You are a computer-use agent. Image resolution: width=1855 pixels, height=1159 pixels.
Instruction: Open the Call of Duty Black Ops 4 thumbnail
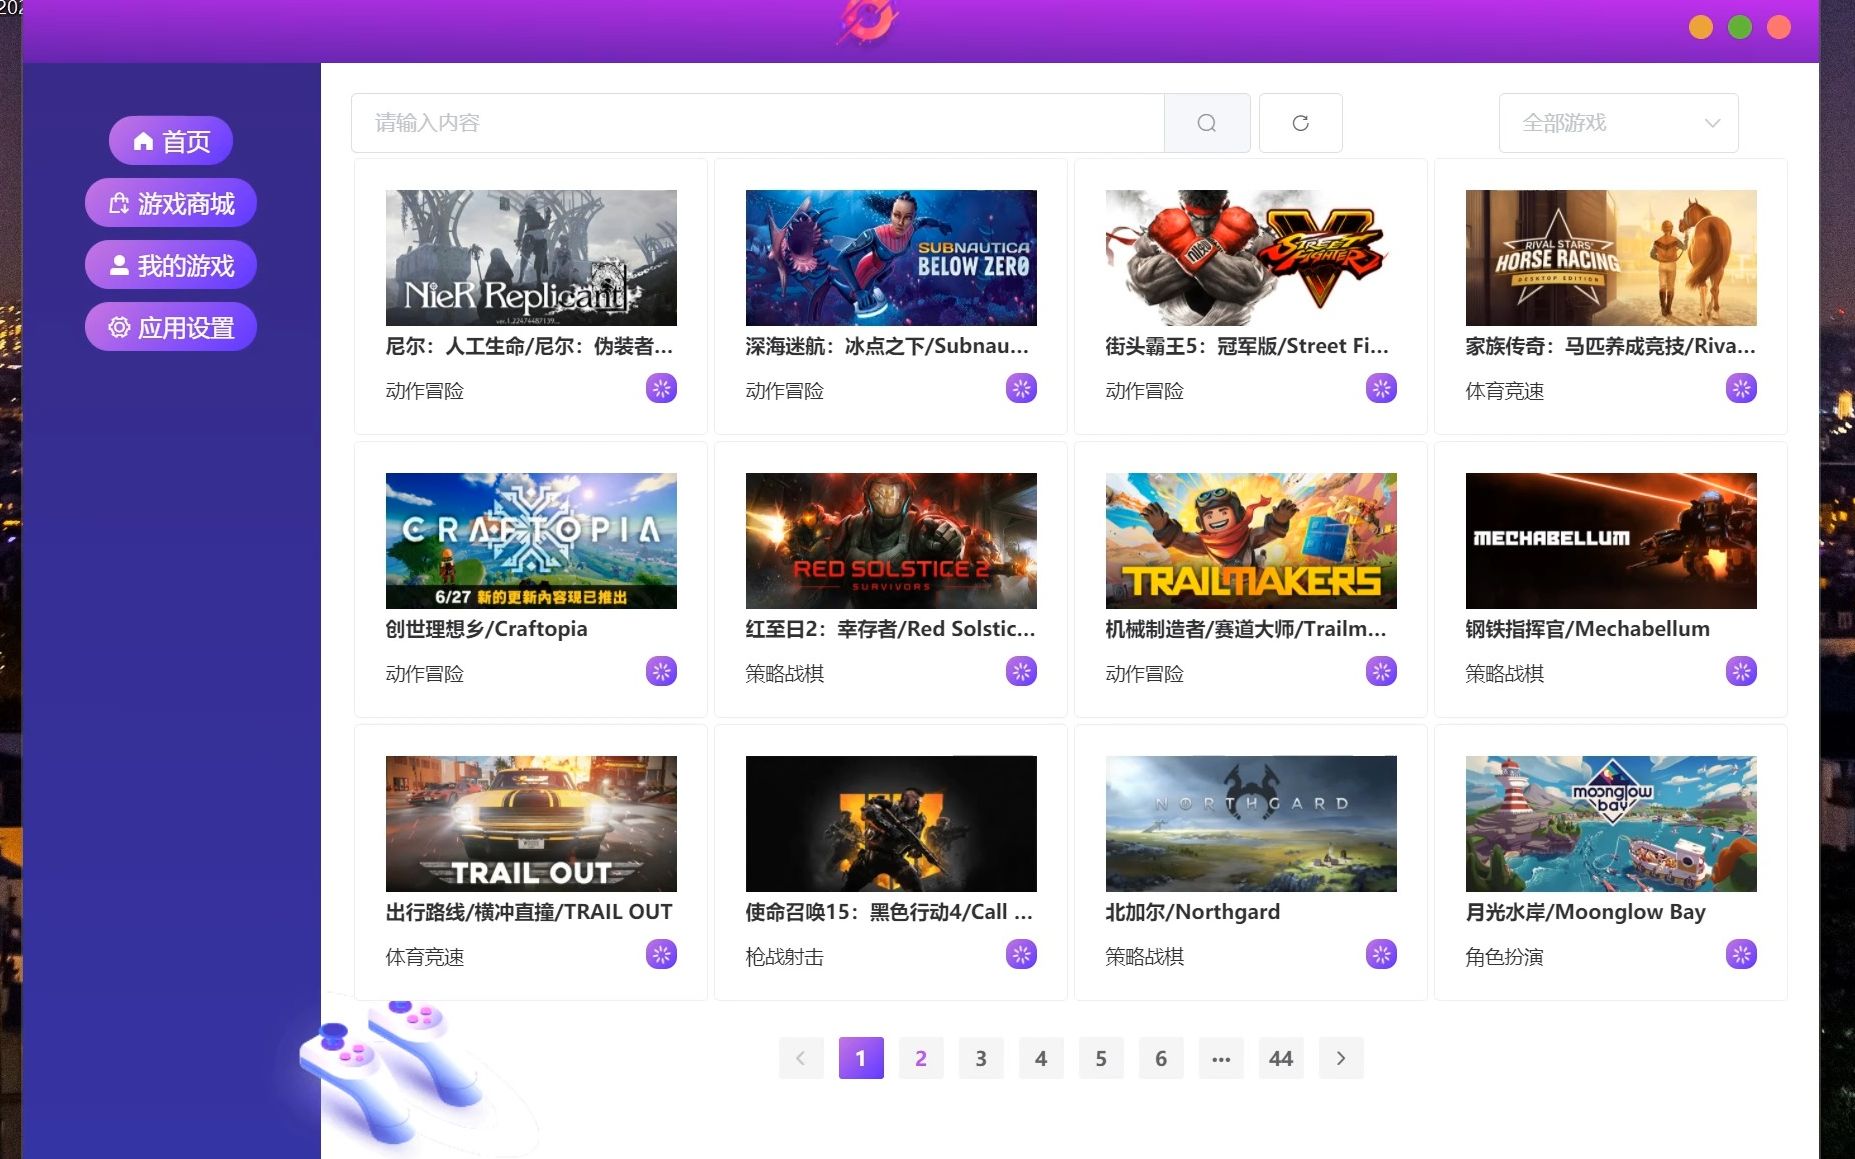tap(891, 824)
